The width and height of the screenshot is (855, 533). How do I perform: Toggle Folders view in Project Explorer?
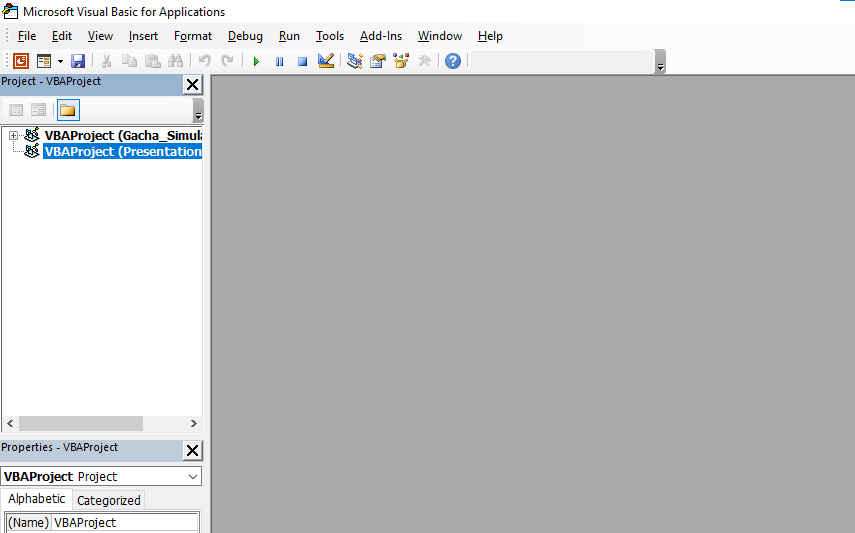(x=68, y=110)
